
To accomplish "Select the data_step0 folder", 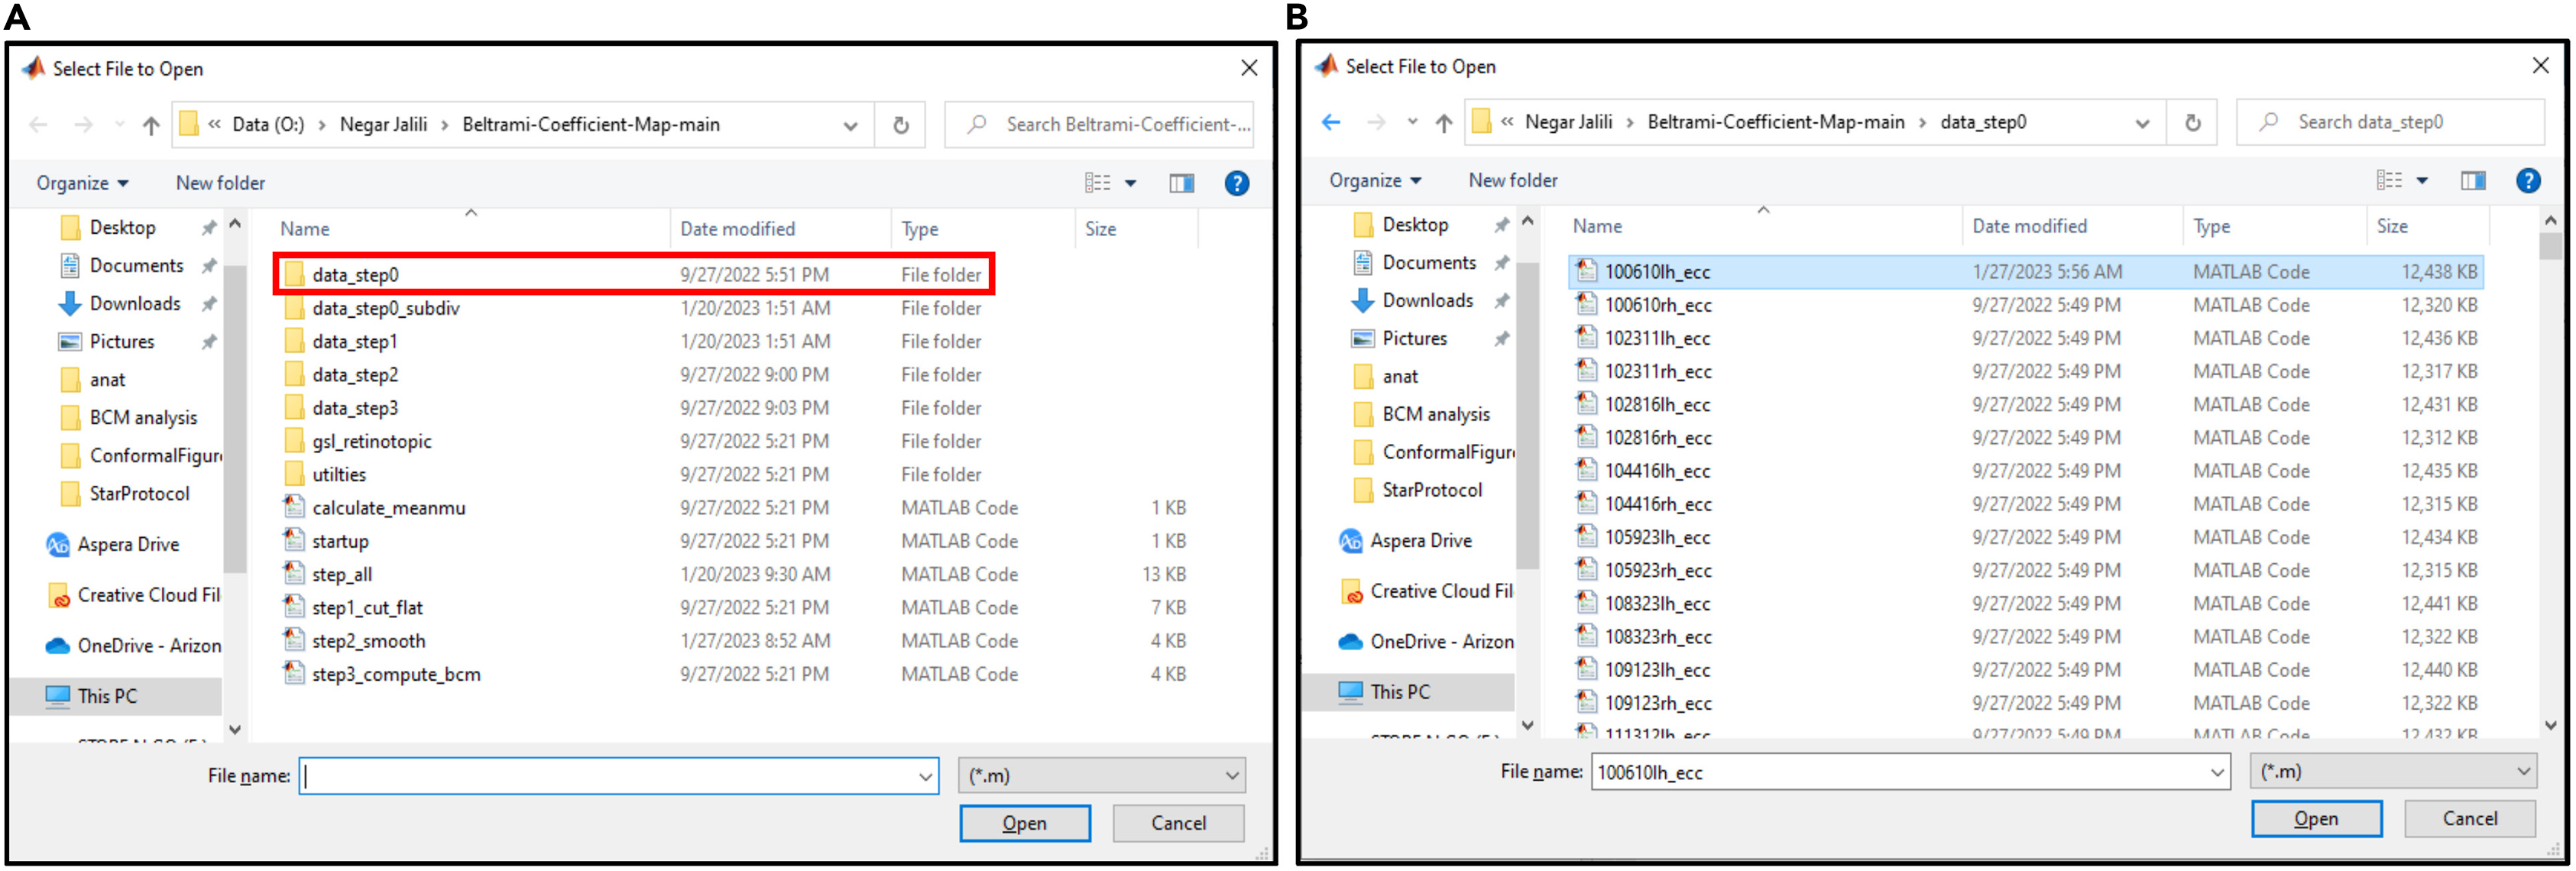I will tap(355, 274).
